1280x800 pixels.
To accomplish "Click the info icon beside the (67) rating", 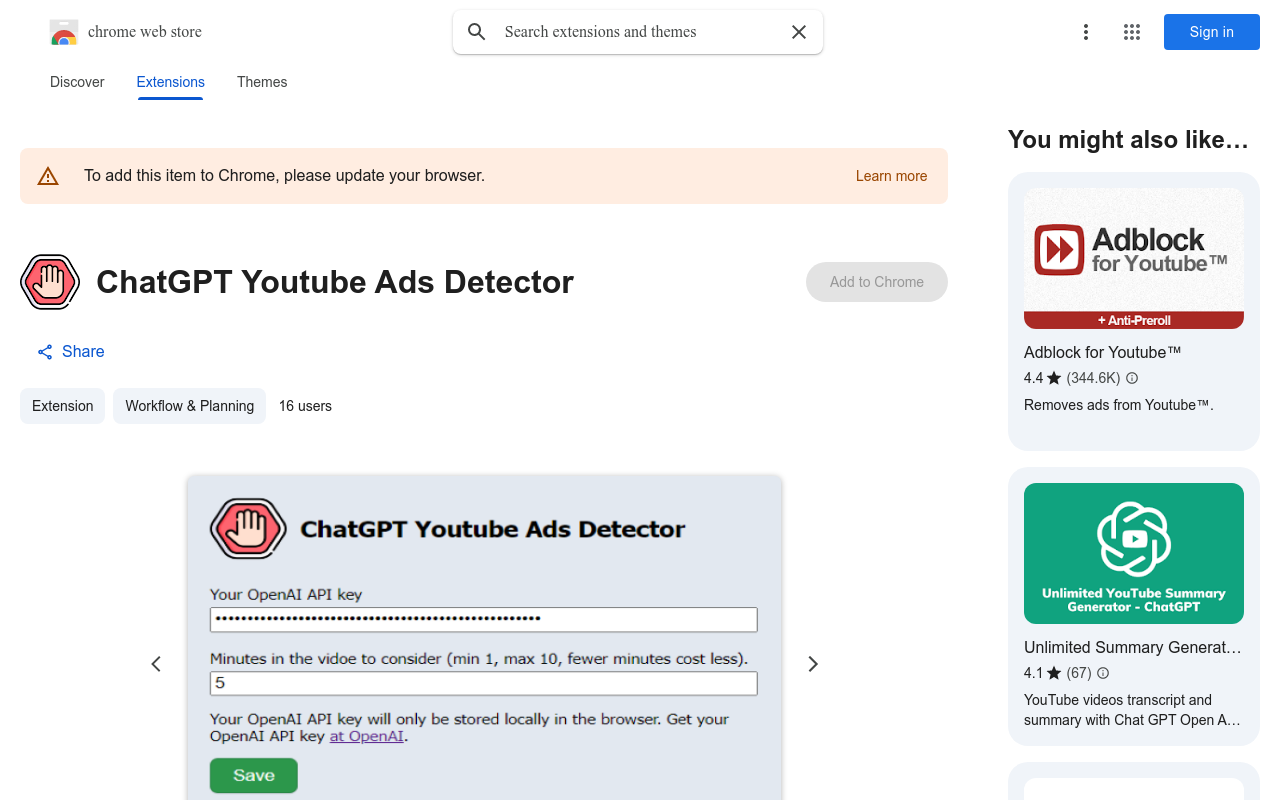I will [x=1103, y=673].
